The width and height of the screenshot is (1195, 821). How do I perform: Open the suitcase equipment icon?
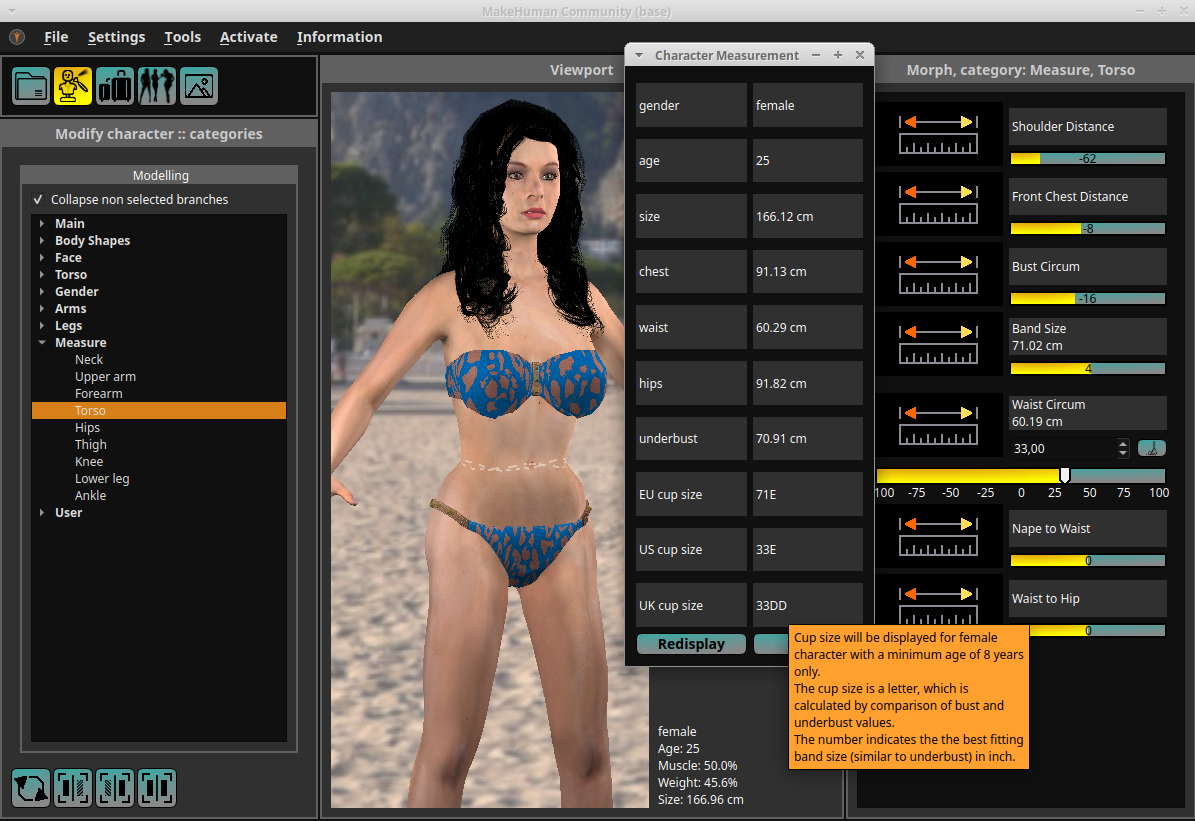115,86
